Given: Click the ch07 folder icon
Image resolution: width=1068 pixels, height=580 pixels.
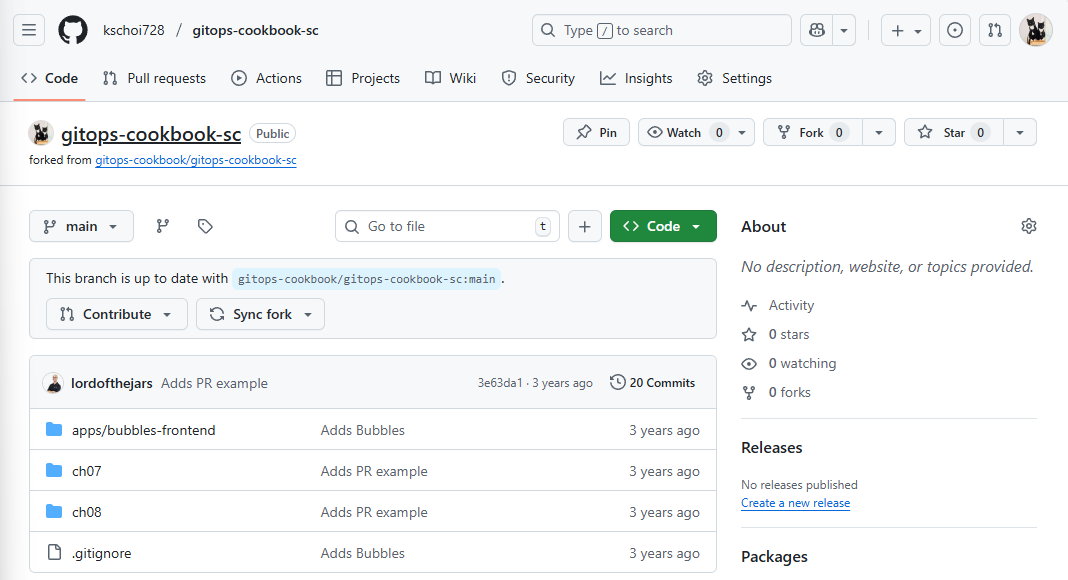Looking at the screenshot, I should click(54, 470).
